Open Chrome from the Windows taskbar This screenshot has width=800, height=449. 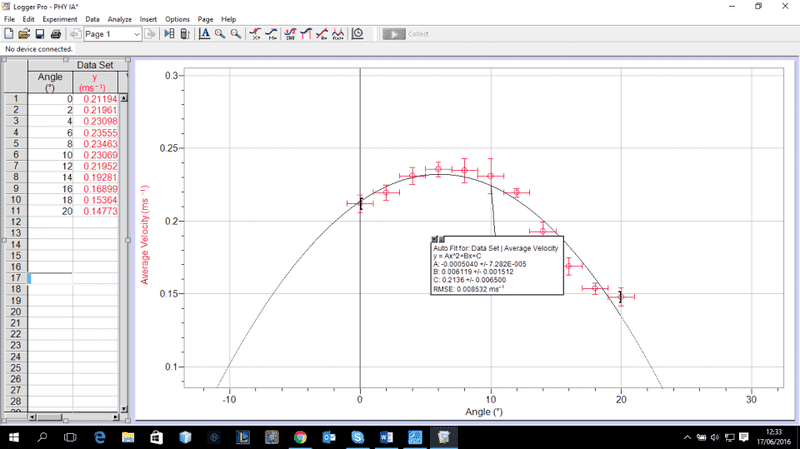300,438
